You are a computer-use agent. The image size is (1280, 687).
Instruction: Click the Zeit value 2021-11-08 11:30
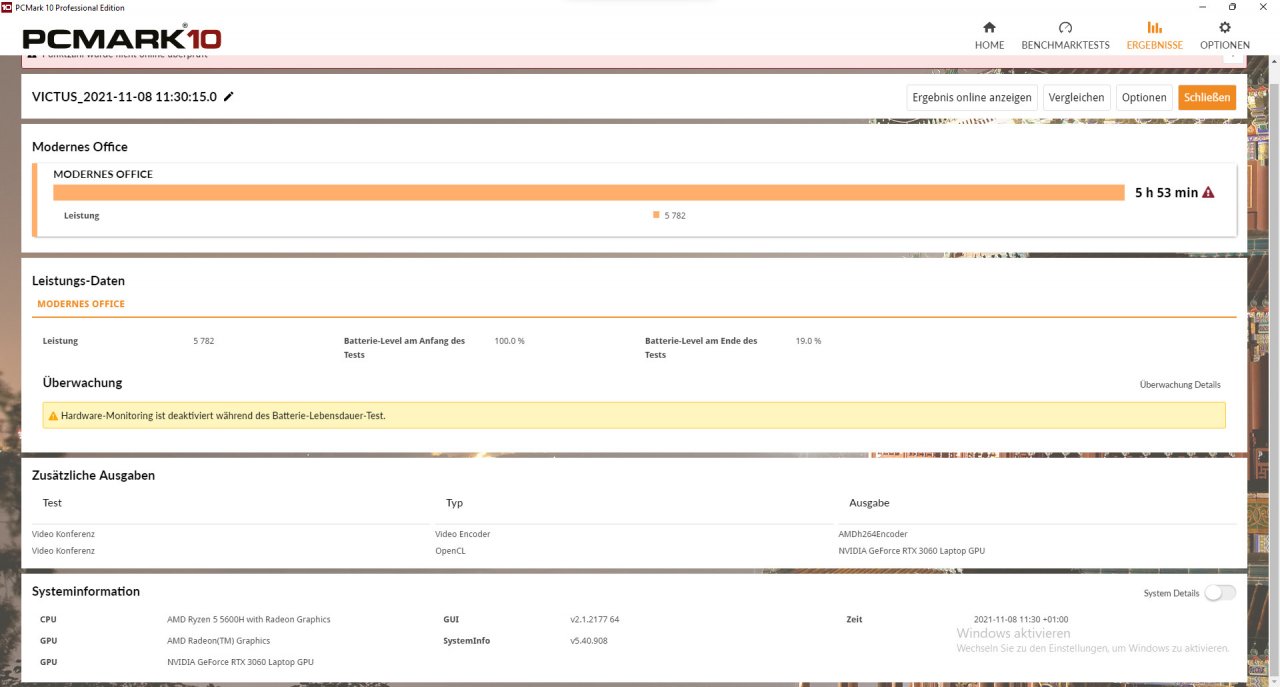pyautogui.click(x=1021, y=620)
